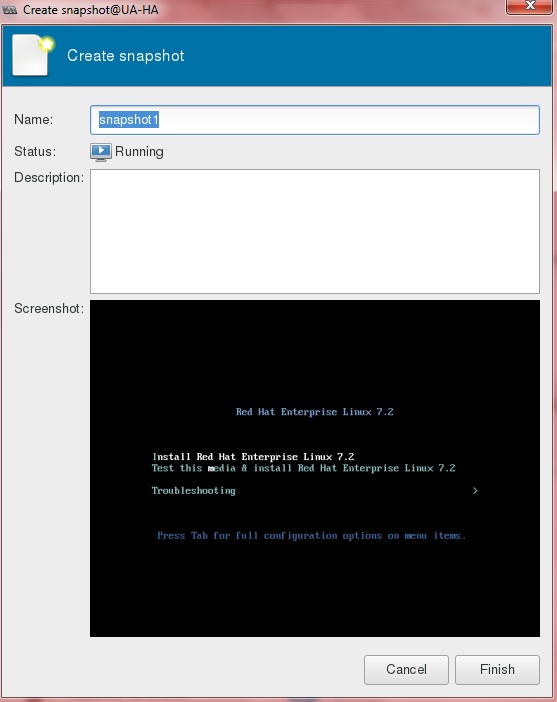Click the Troubleshooting submenu arrow in the screenshot
This screenshot has width=557, height=702.
(x=475, y=491)
